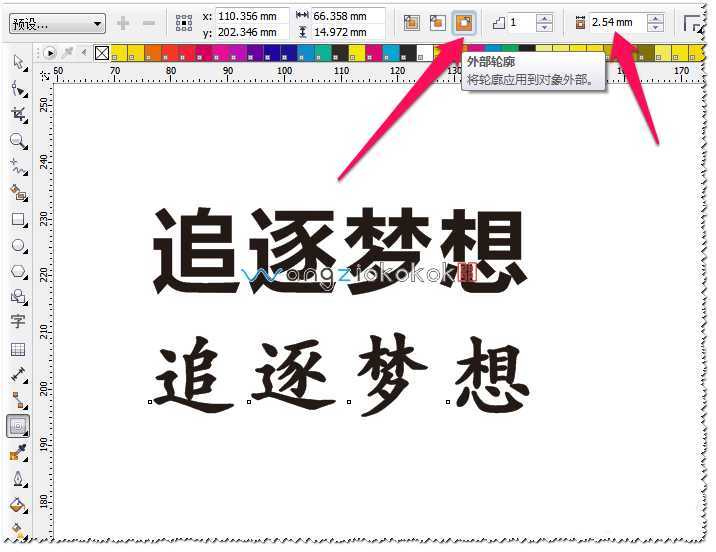Activate the Zoom magnifier tool
Screen dimensions: 716x552
tap(18, 141)
